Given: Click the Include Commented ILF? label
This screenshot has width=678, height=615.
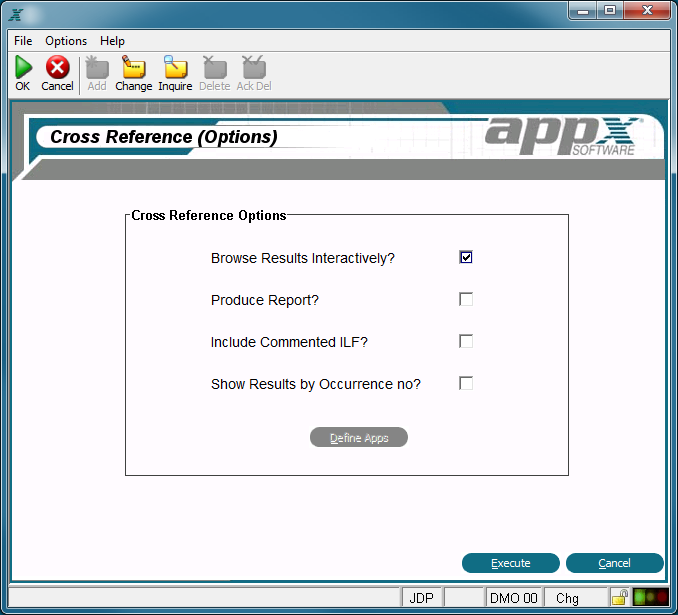Looking at the screenshot, I should (x=289, y=342).
